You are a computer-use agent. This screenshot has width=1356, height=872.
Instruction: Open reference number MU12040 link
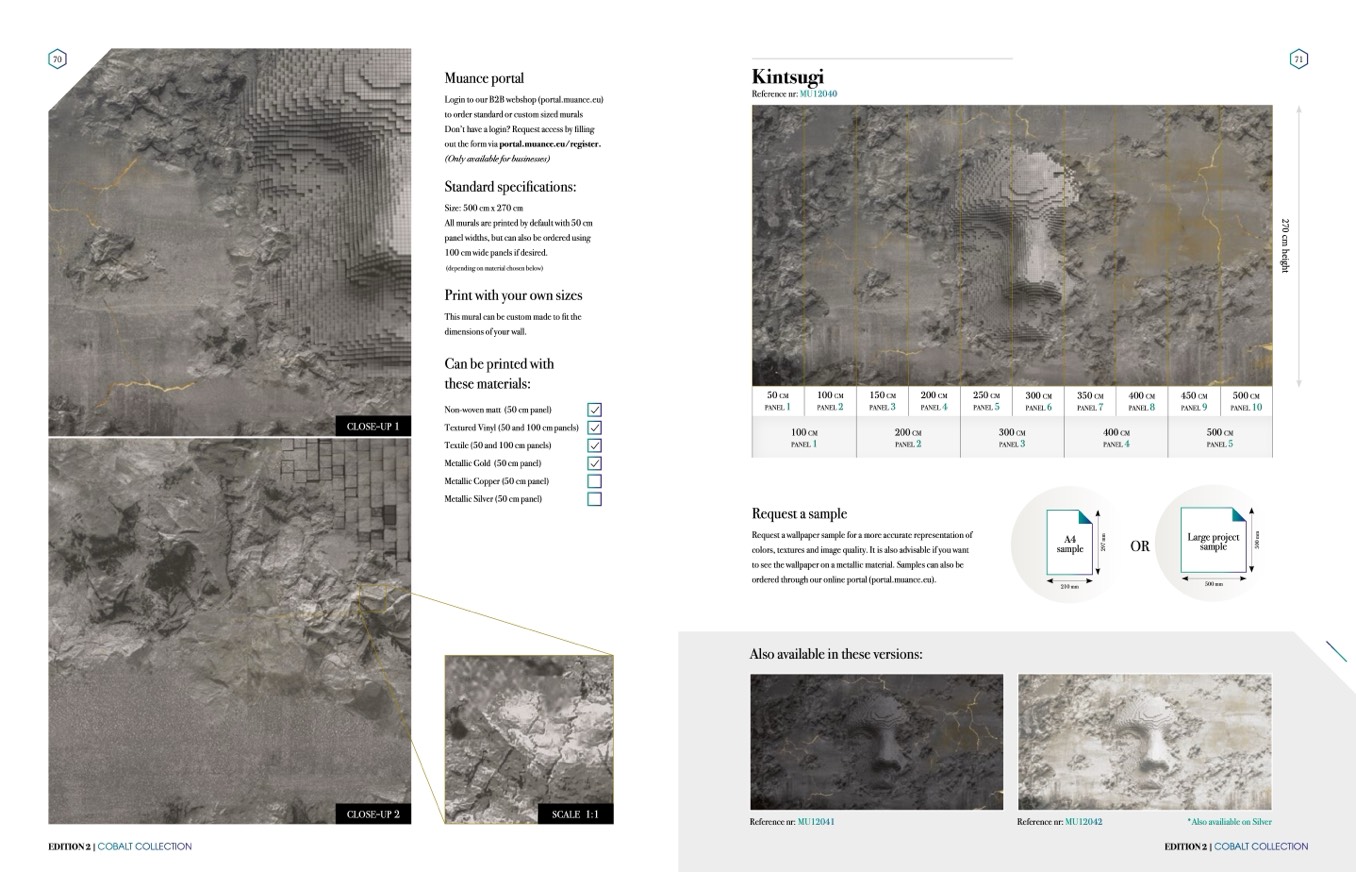[x=818, y=94]
